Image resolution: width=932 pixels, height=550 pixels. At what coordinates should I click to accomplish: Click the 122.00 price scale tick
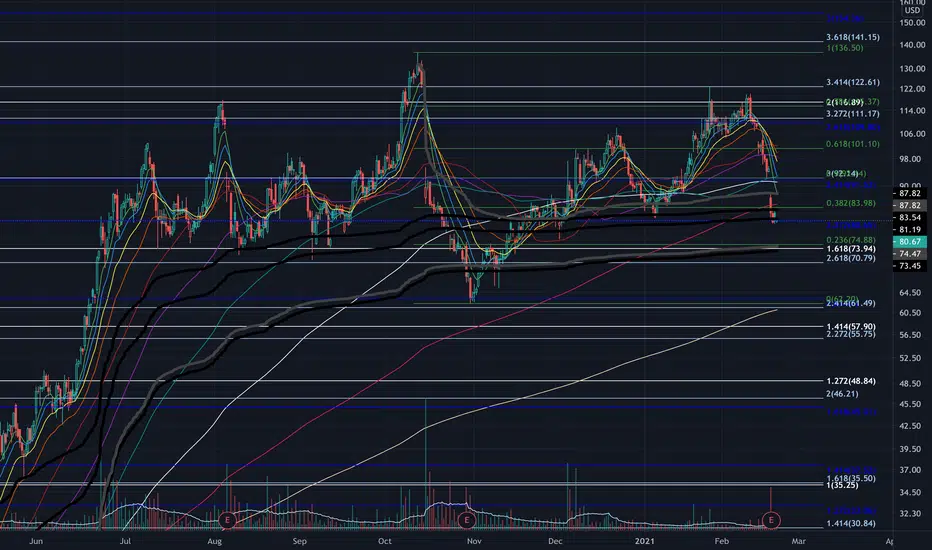pyautogui.click(x=912, y=89)
